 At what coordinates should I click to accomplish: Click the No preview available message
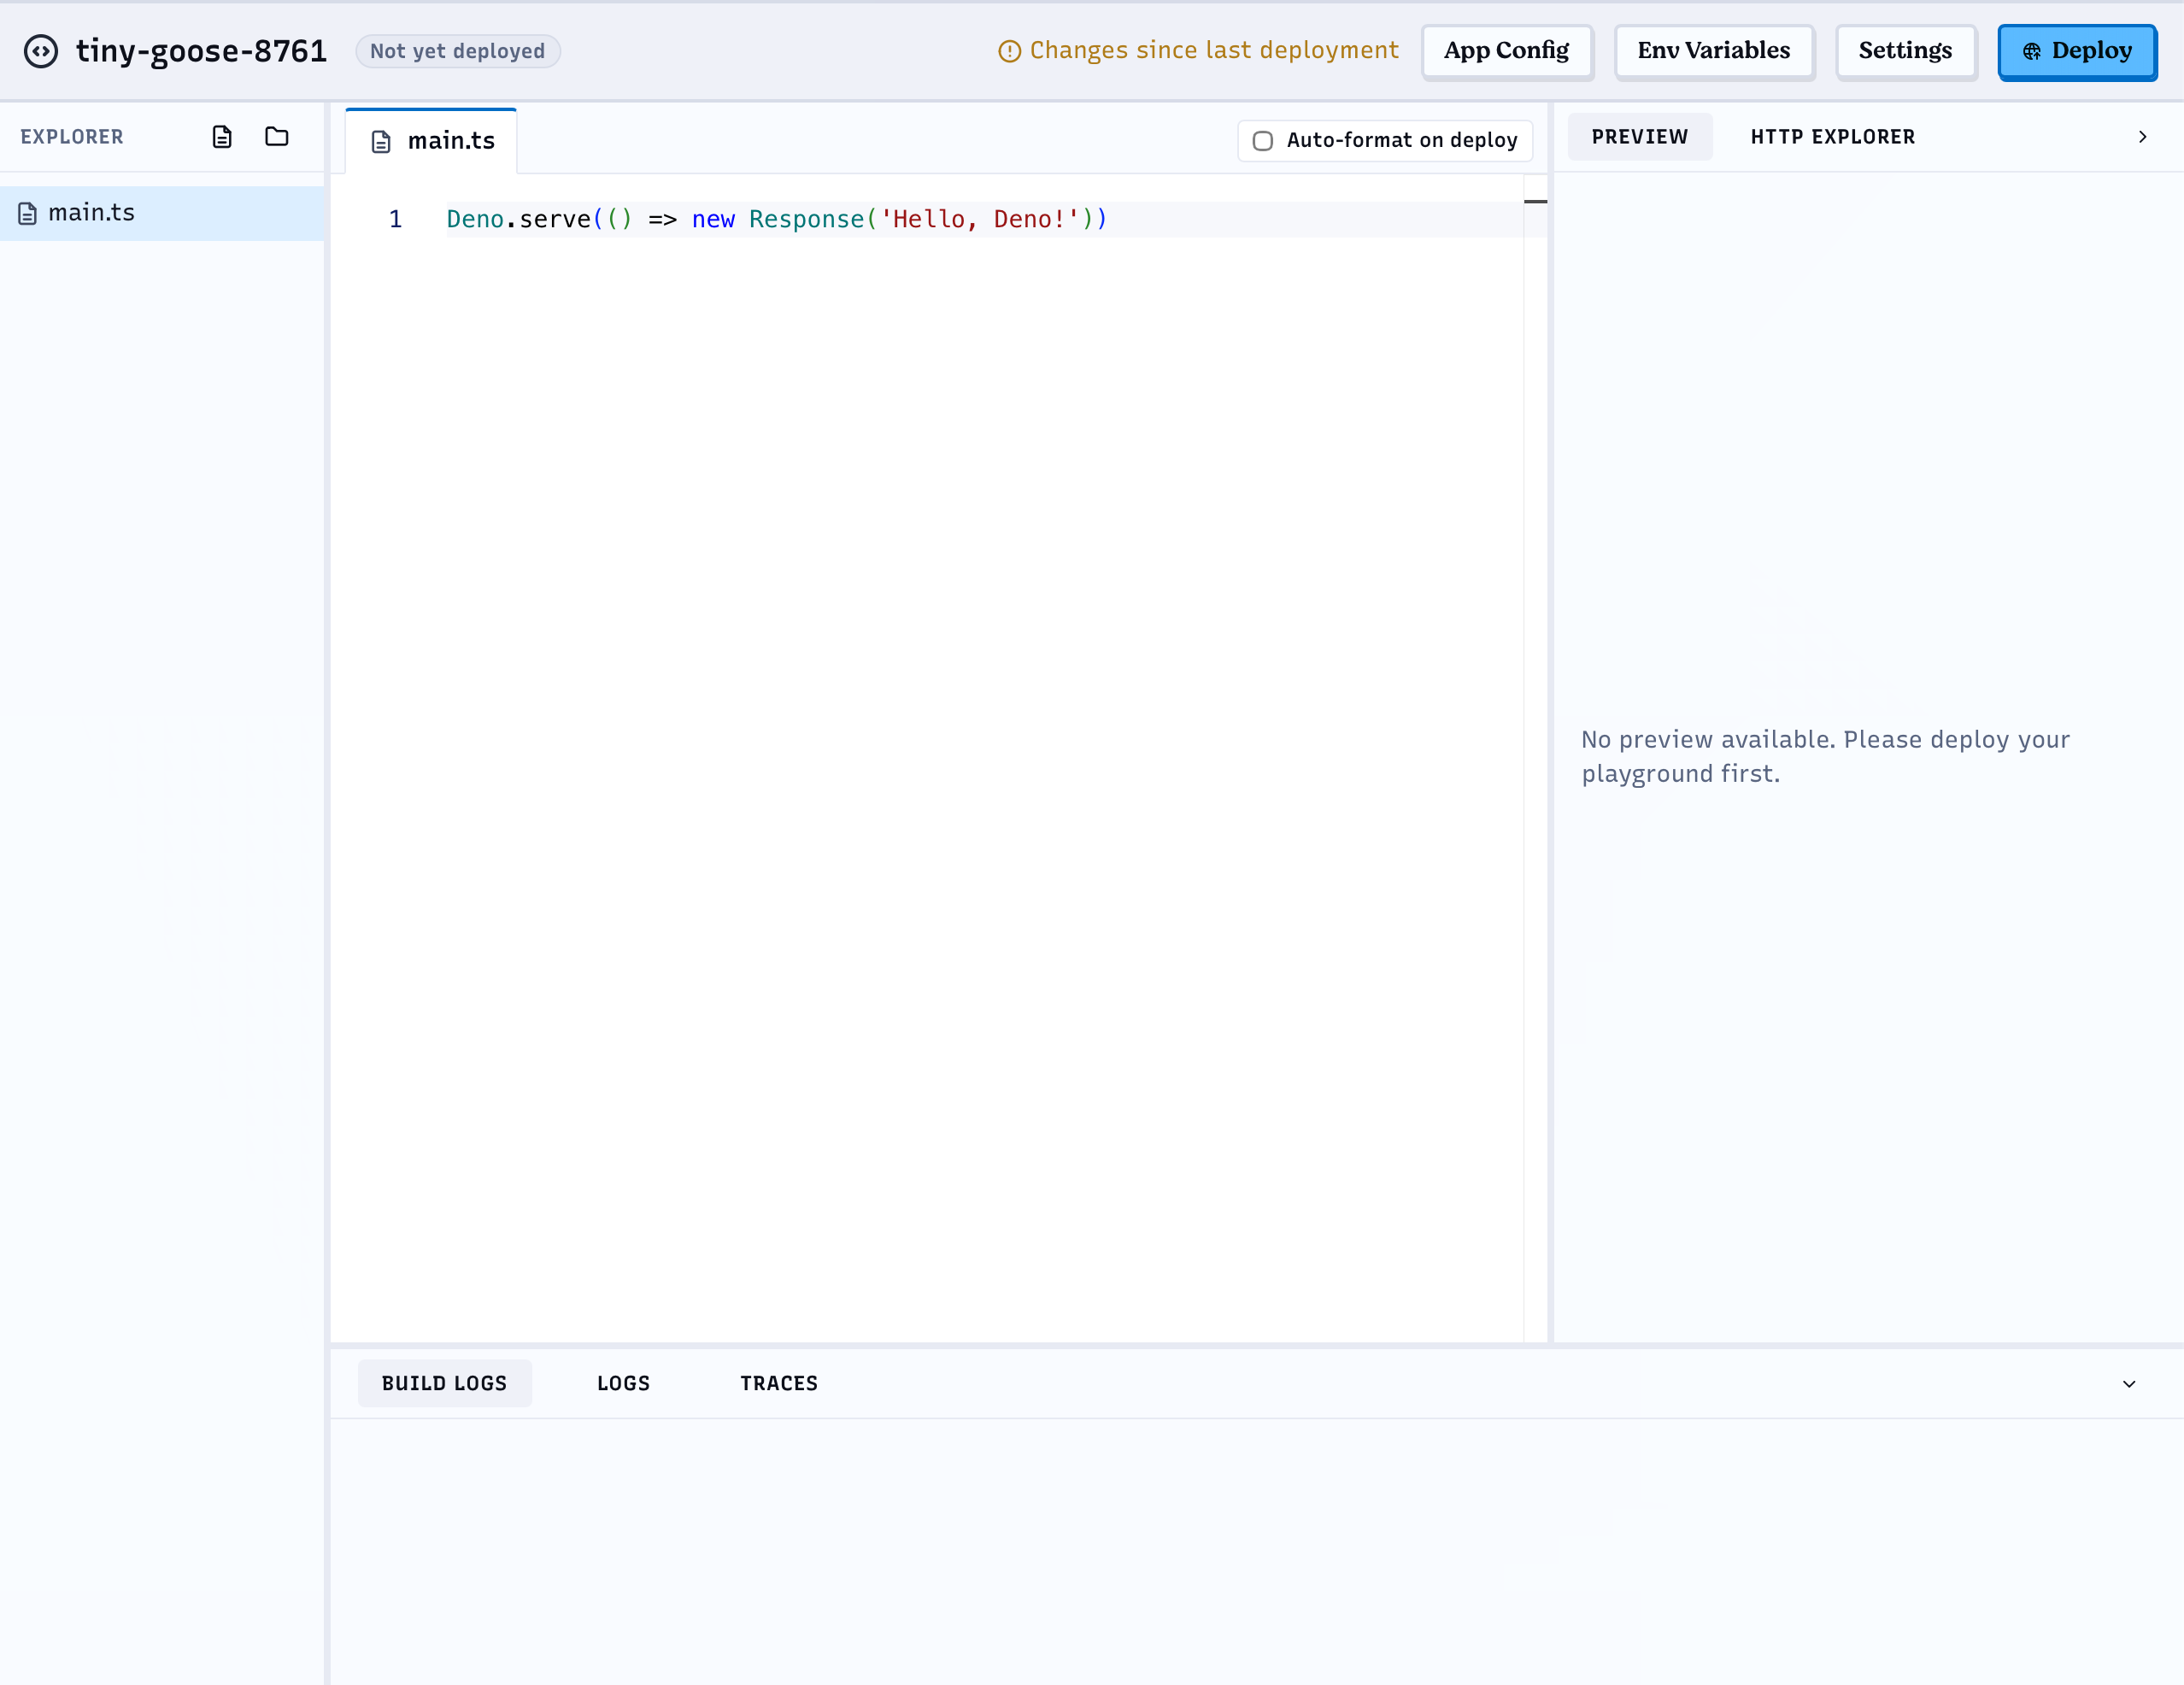pos(1825,756)
